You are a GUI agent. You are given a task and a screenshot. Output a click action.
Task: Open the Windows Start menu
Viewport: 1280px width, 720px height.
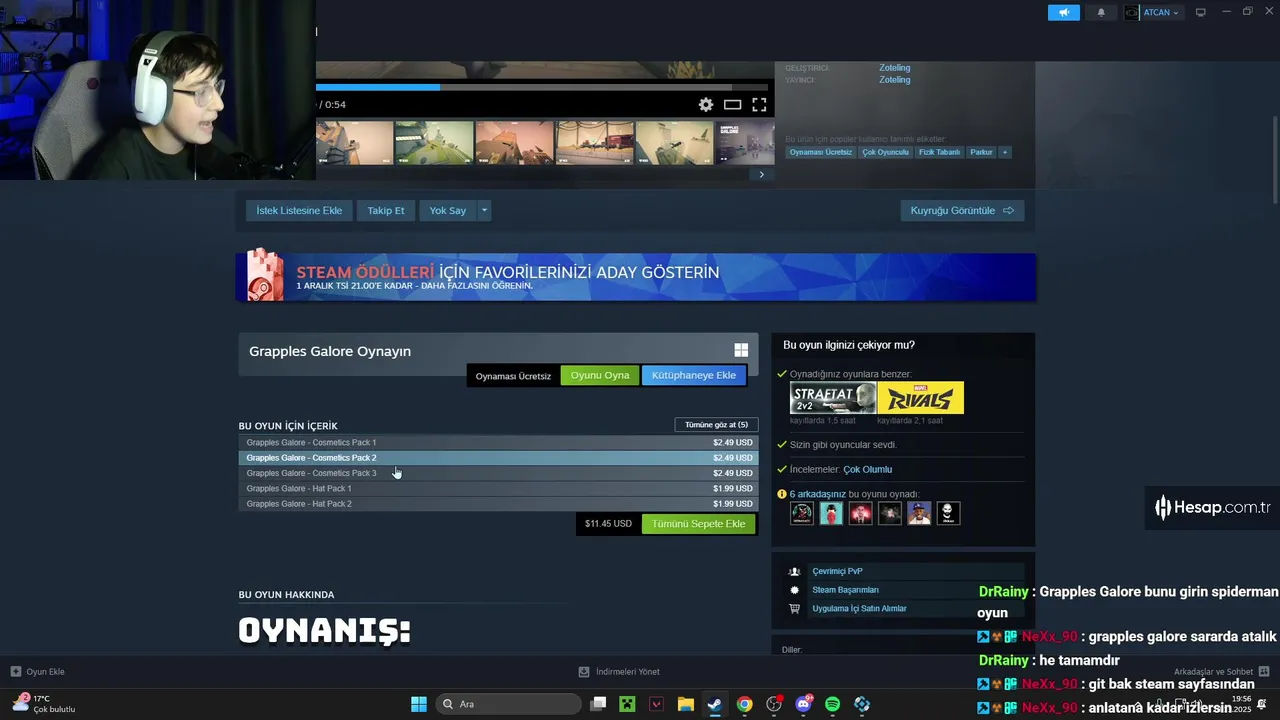(x=419, y=704)
